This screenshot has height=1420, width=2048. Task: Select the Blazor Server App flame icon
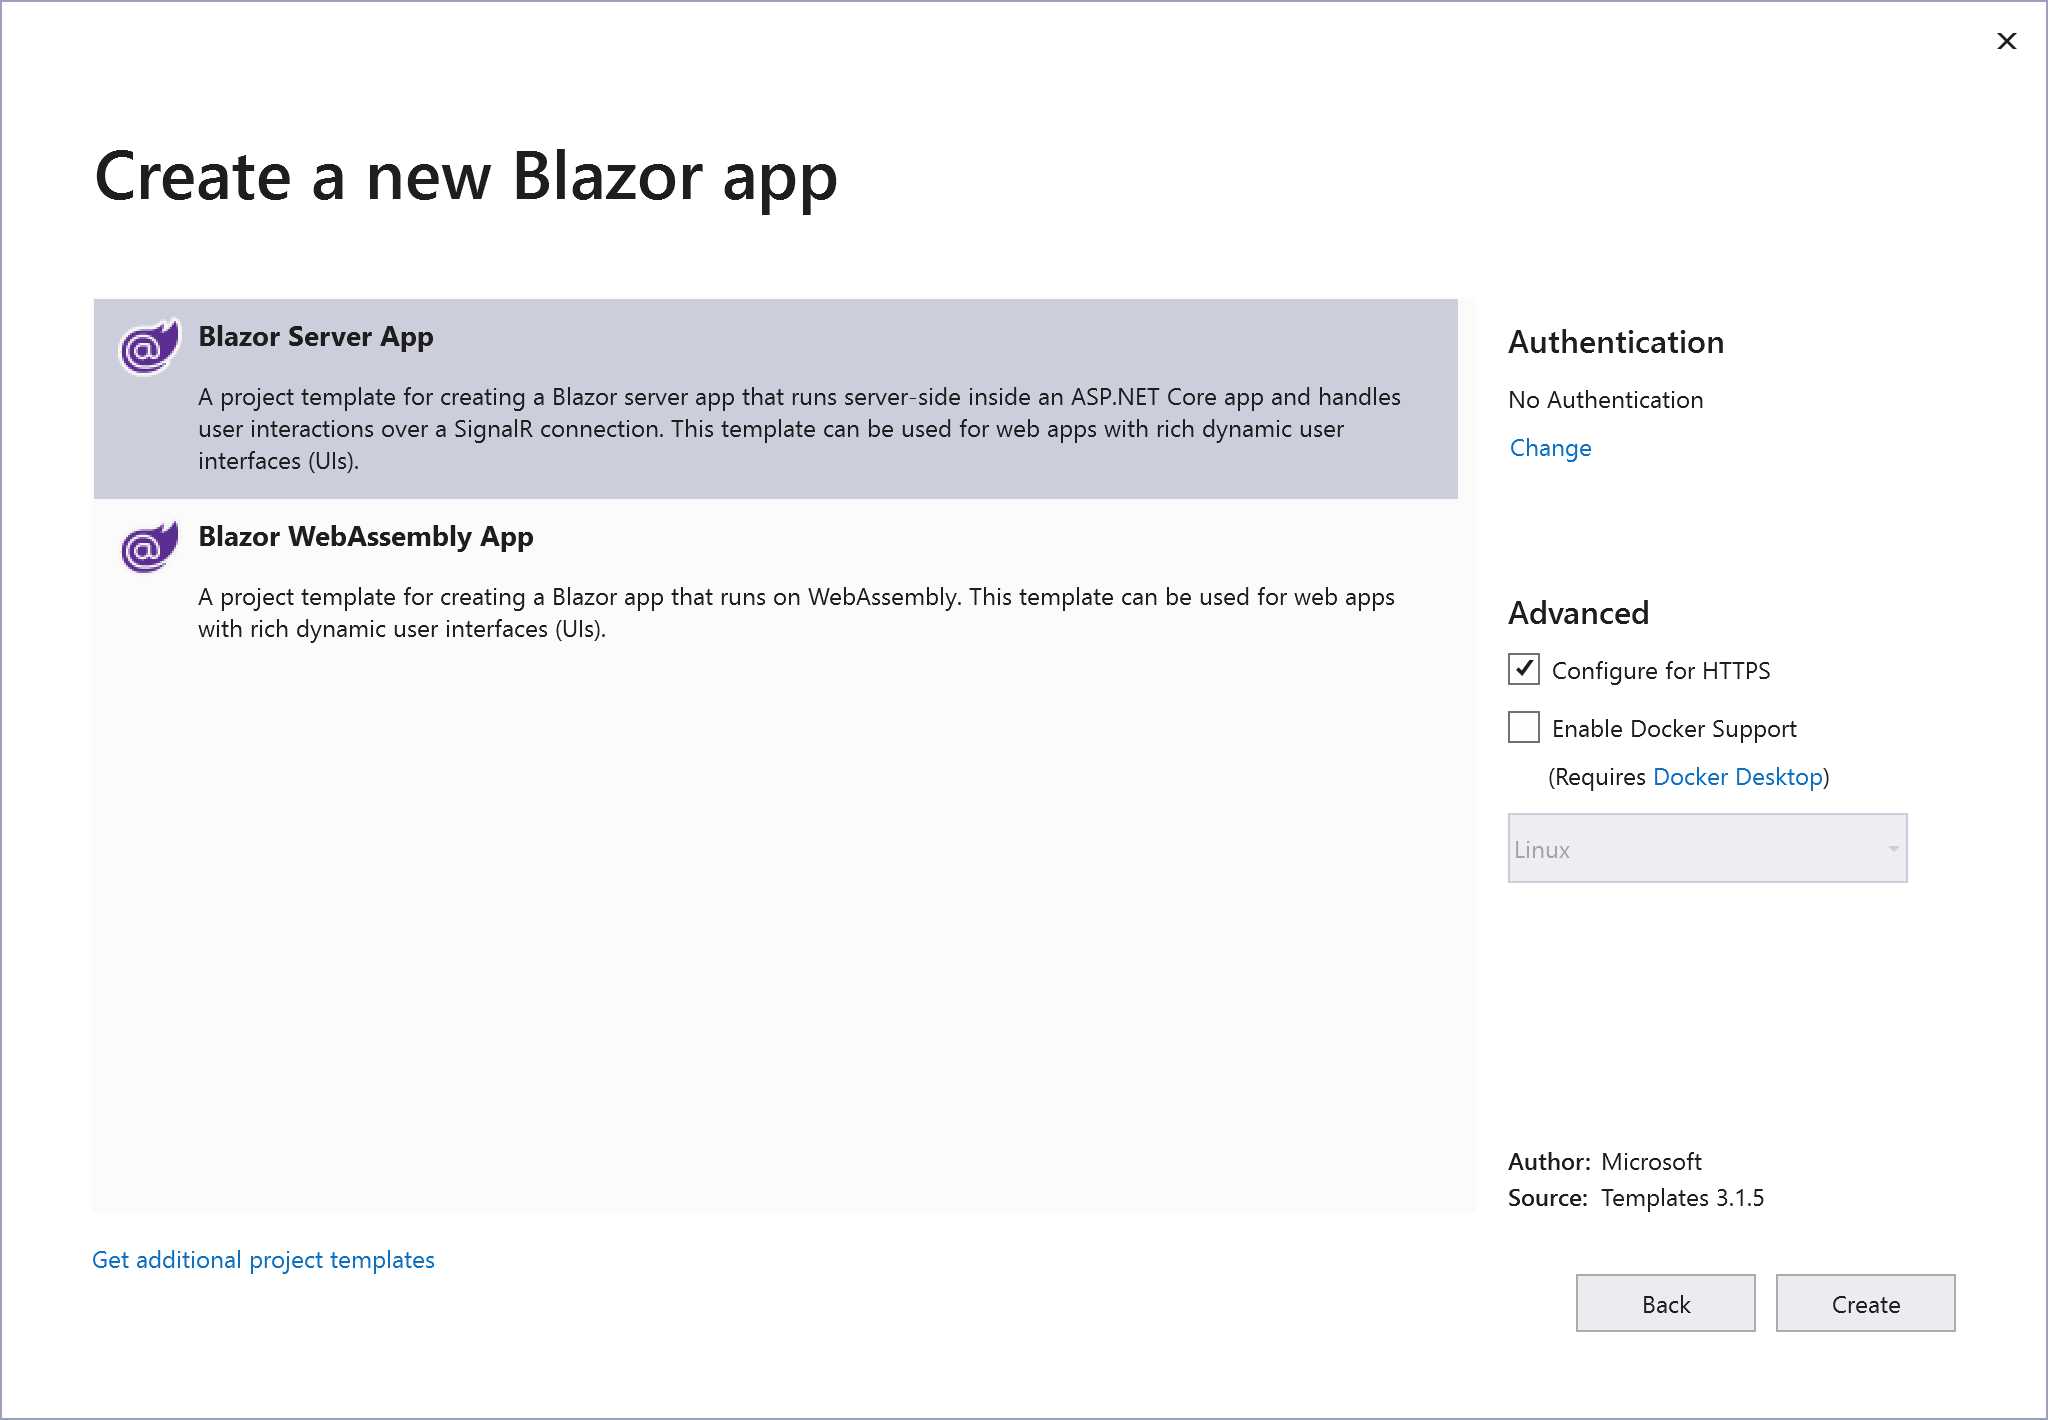click(x=147, y=347)
